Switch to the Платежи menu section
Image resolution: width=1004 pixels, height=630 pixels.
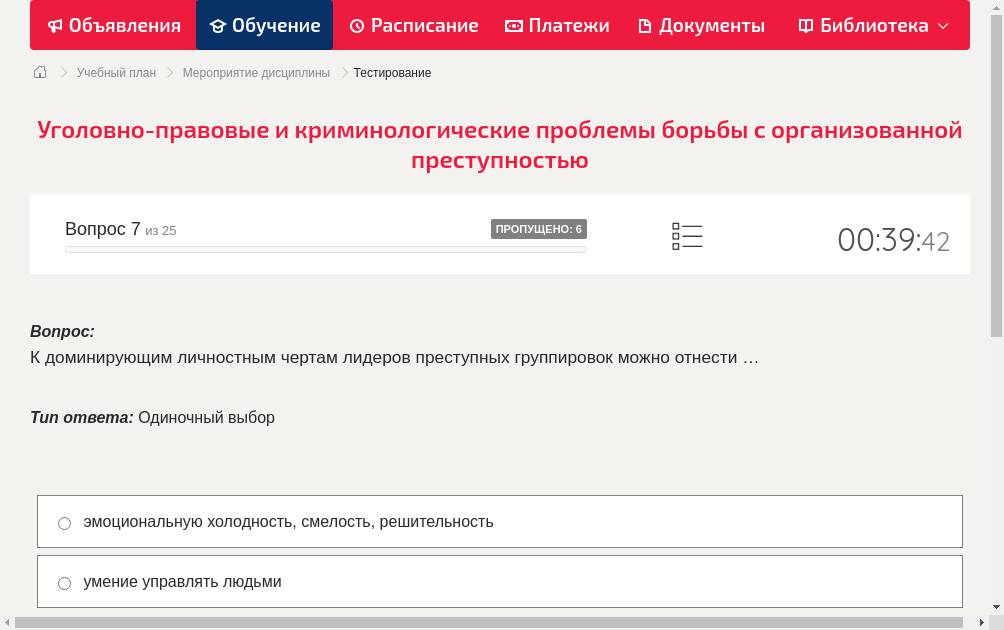[568, 25]
